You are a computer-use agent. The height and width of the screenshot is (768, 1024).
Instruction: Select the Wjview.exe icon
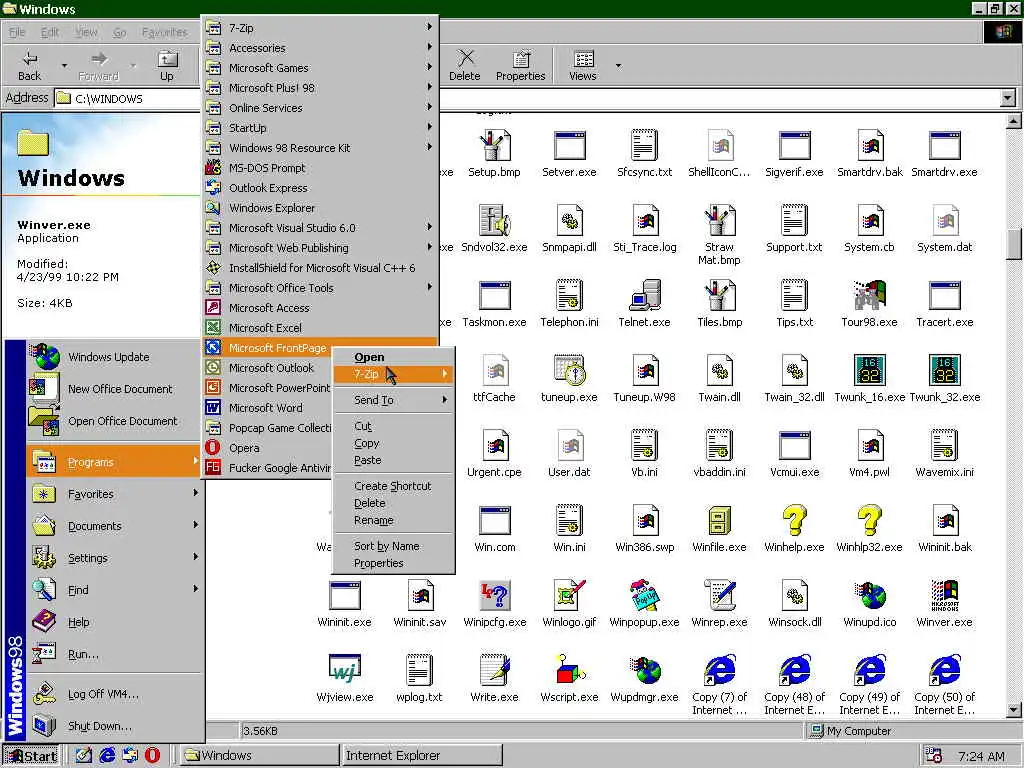pyautogui.click(x=344, y=670)
